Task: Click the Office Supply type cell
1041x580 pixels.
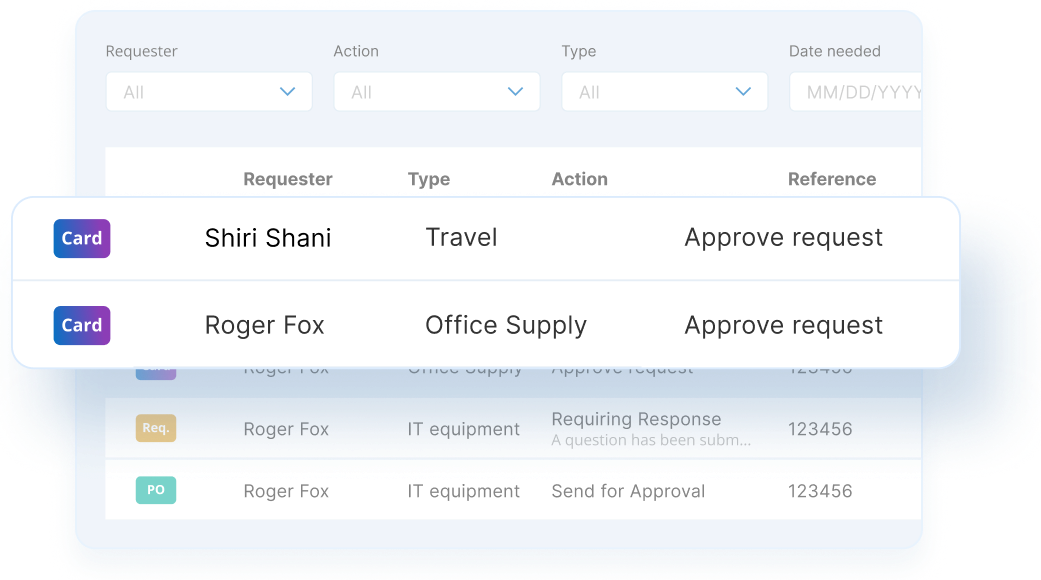Action: tap(506, 325)
